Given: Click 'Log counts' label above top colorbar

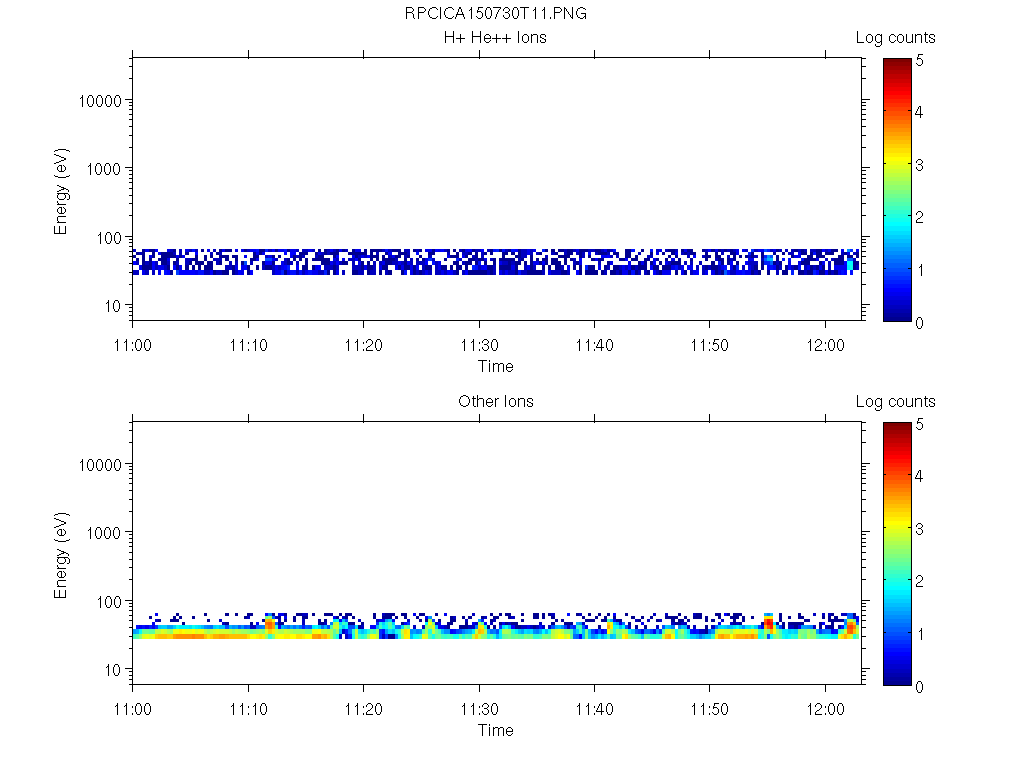Looking at the screenshot, I should (x=895, y=38).
